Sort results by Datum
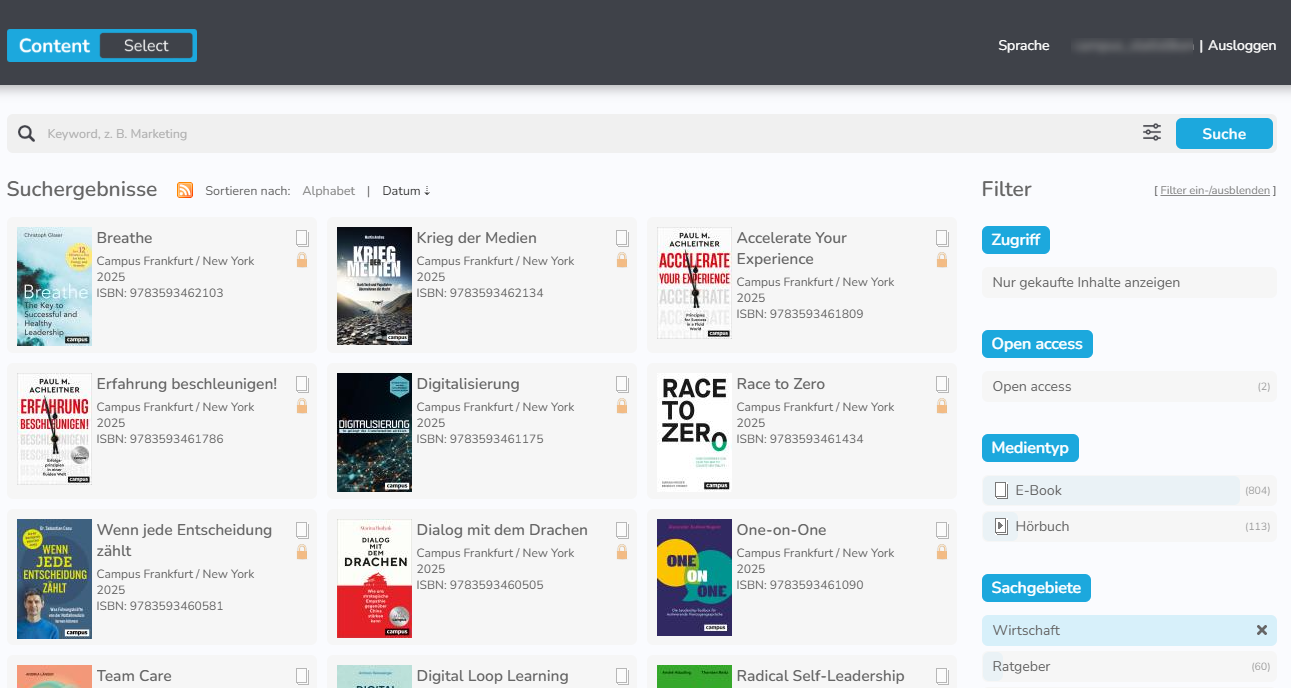1291x688 pixels. pyautogui.click(x=406, y=191)
